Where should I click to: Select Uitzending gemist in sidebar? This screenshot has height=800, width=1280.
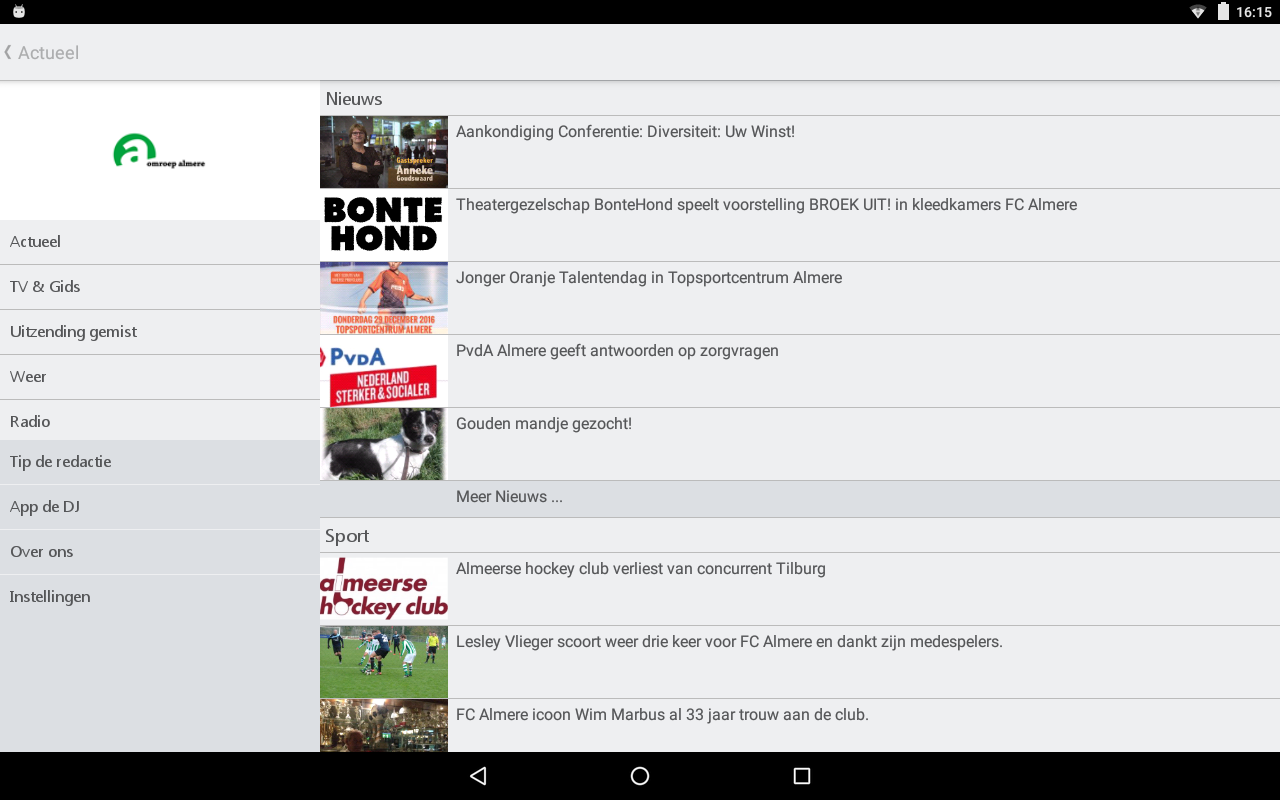(x=160, y=332)
